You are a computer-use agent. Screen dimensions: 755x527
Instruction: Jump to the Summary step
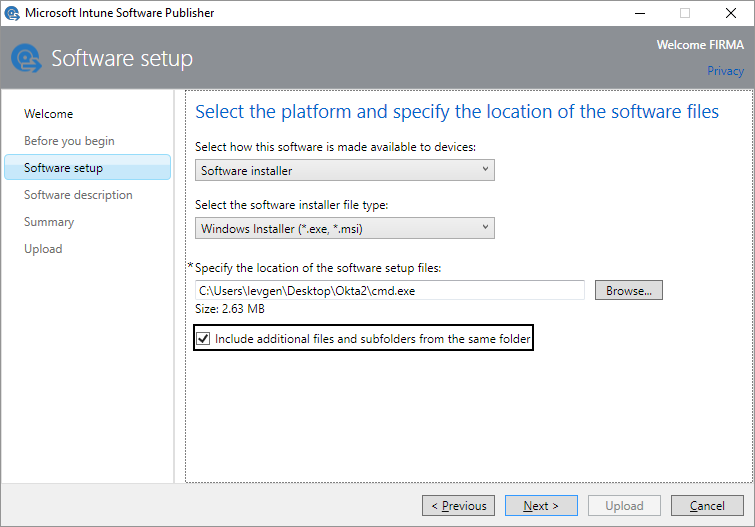[x=49, y=222]
